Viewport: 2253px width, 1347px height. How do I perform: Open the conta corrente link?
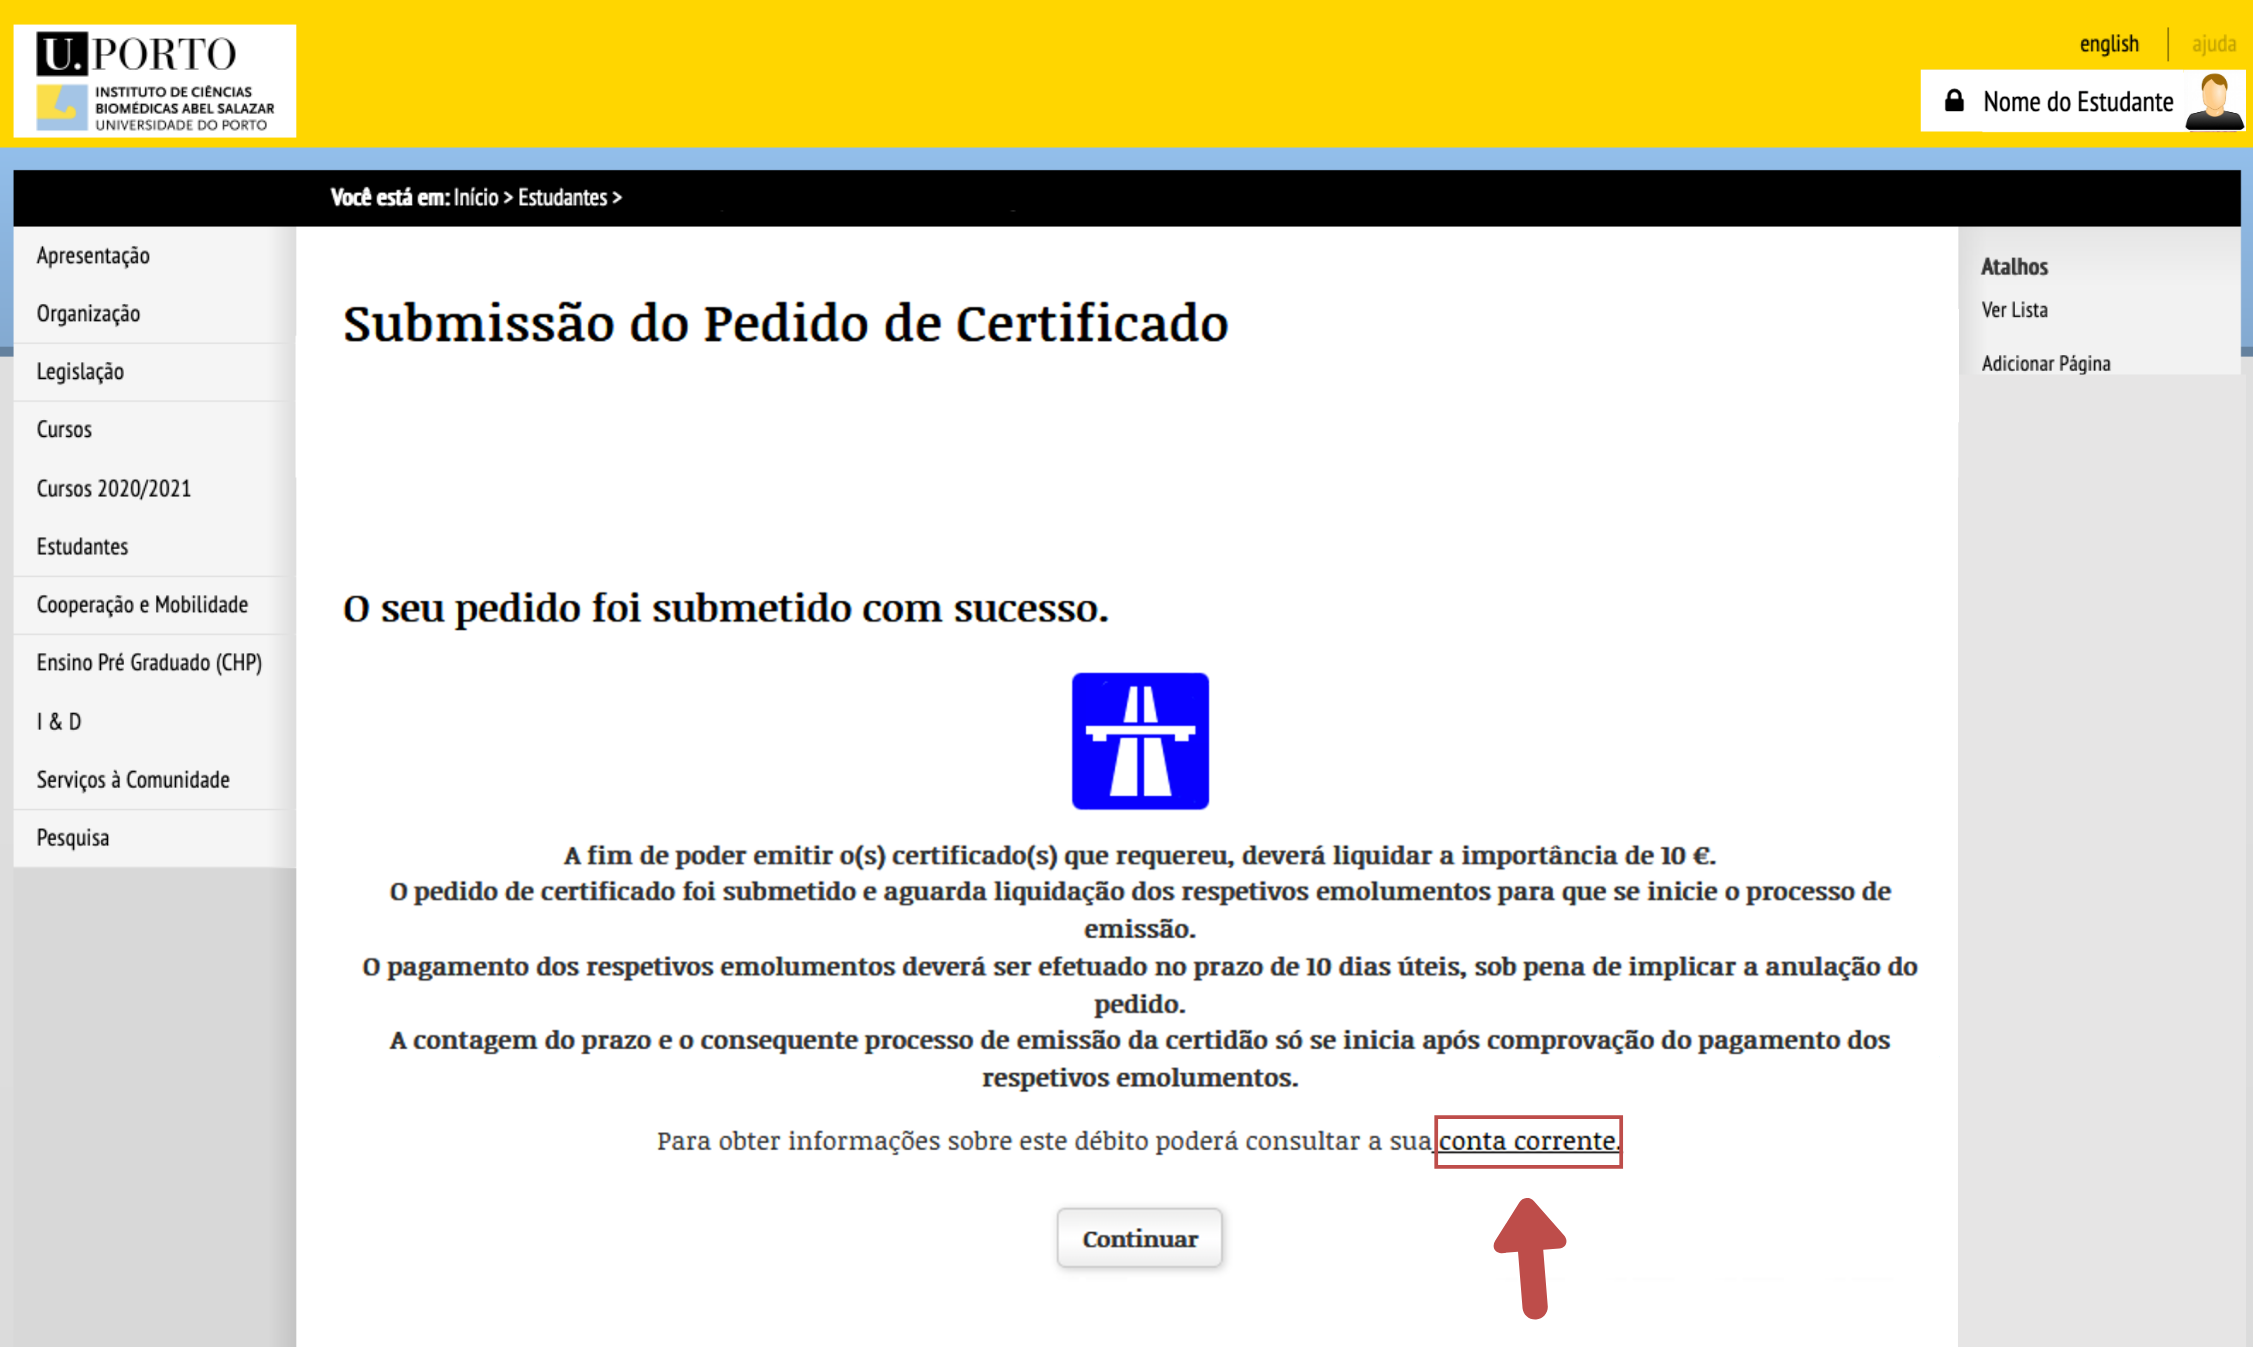tap(1527, 1141)
